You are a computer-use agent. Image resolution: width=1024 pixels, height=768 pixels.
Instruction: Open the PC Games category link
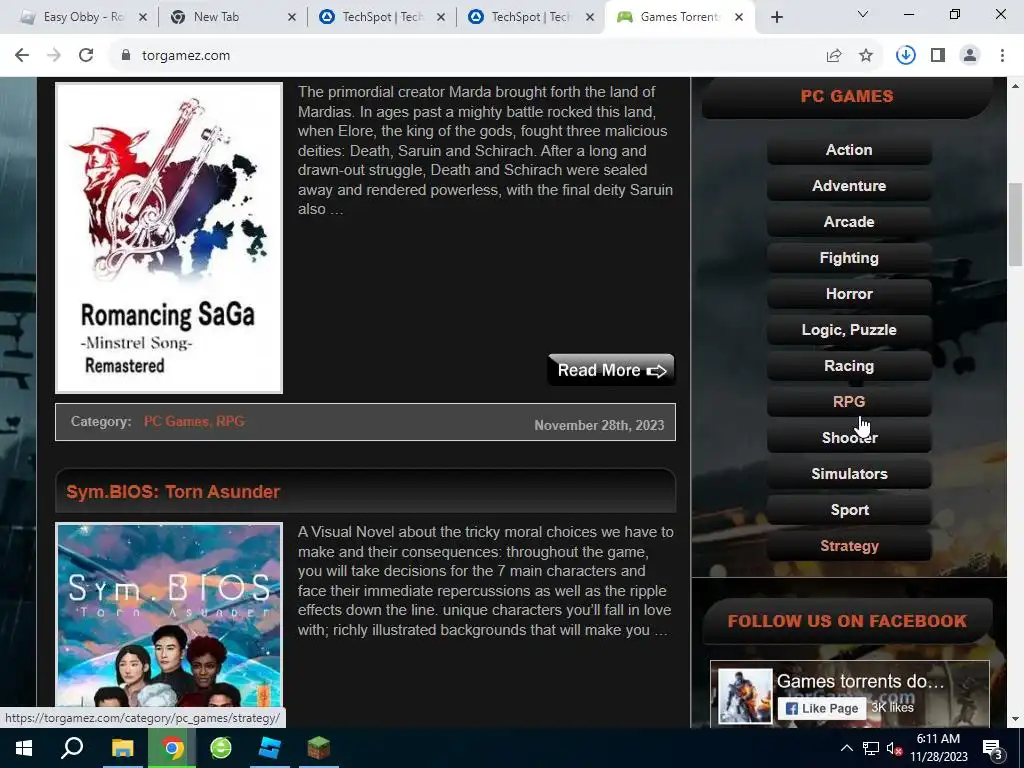176,421
